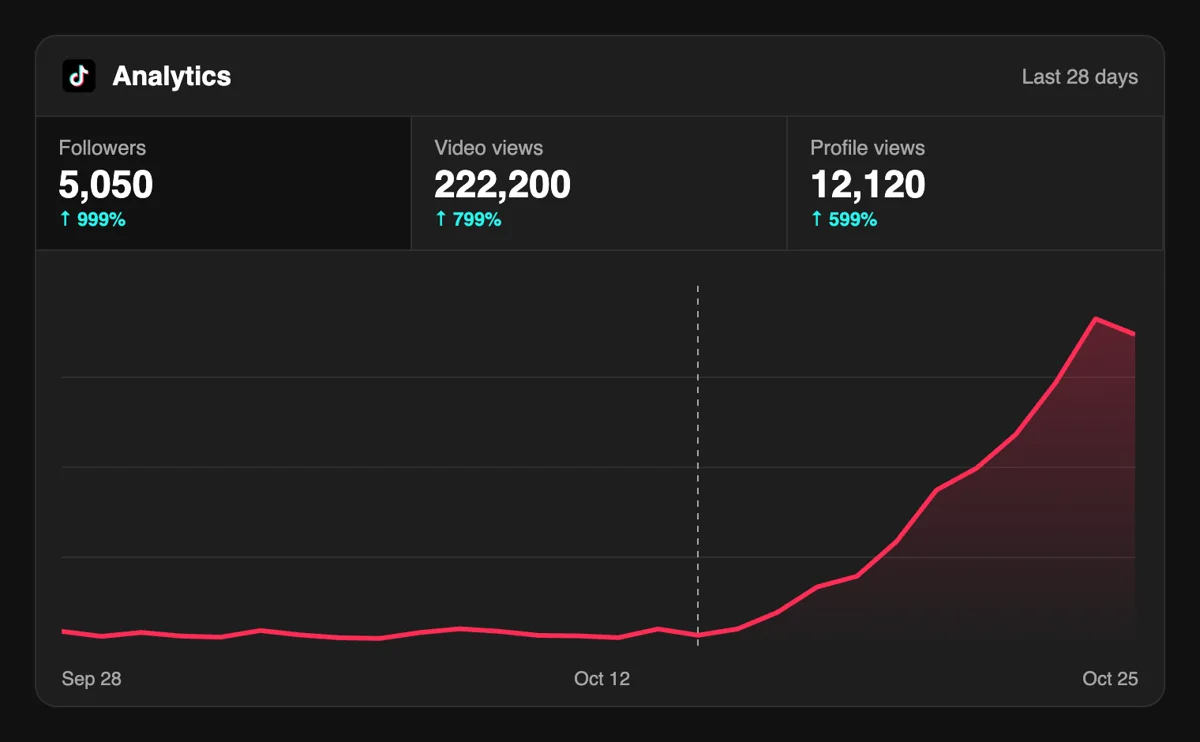Click the 599% growth indicator
Screen dimensions: 1200x742
point(844,219)
